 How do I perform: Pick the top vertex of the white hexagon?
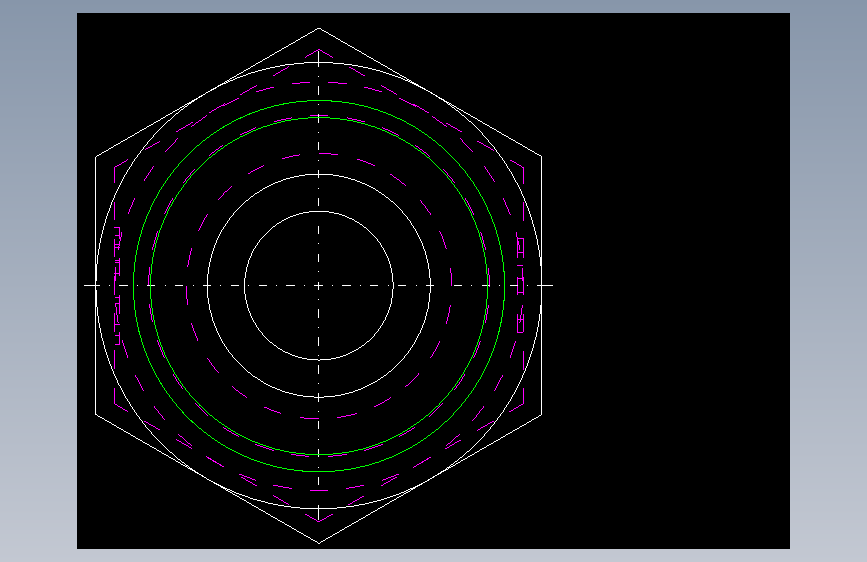click(x=318, y=28)
